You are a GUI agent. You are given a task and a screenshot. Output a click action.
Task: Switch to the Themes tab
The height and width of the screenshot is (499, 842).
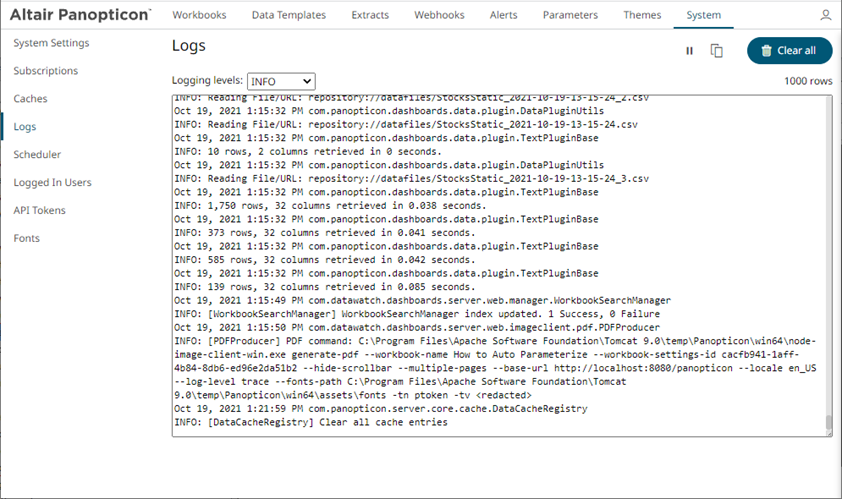point(641,16)
